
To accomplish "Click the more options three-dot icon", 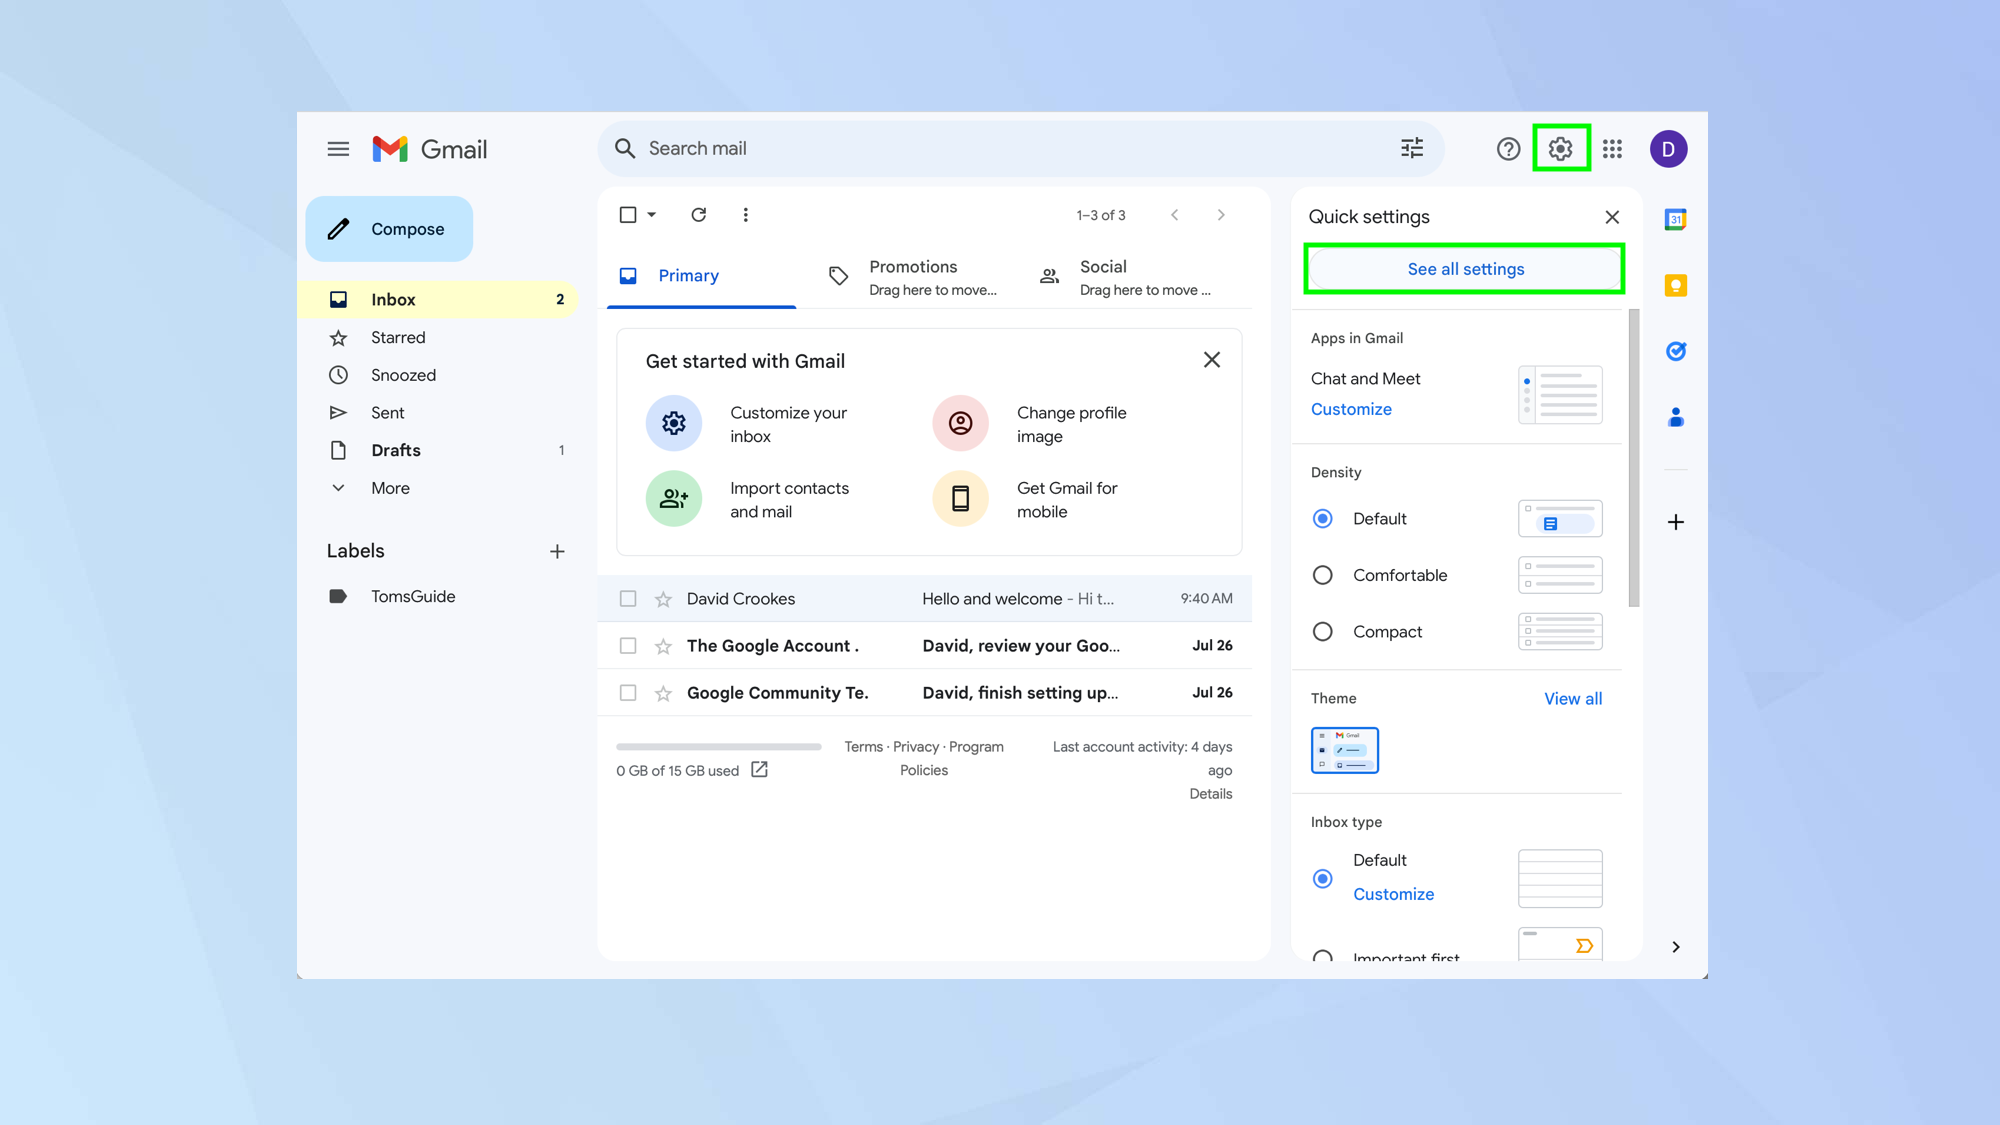I will pos(746,214).
